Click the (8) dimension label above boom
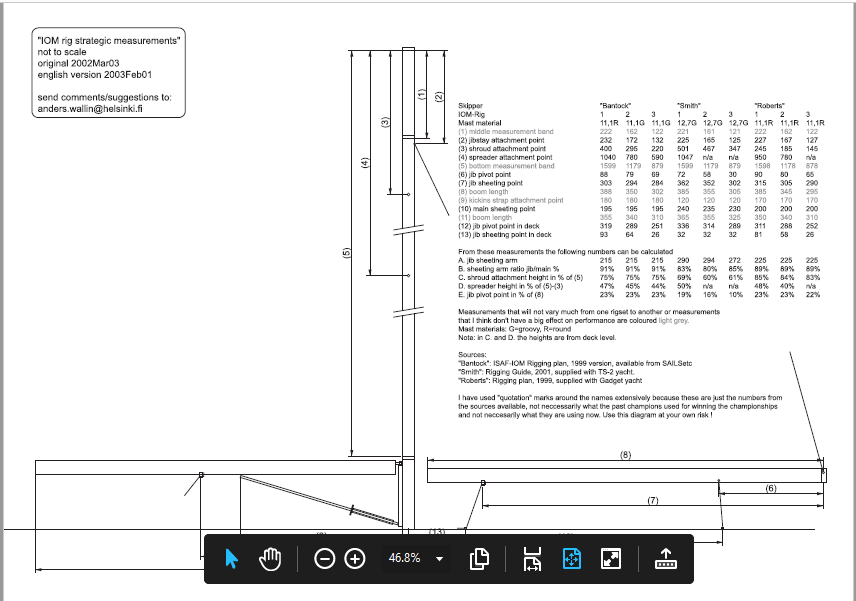 coord(625,455)
